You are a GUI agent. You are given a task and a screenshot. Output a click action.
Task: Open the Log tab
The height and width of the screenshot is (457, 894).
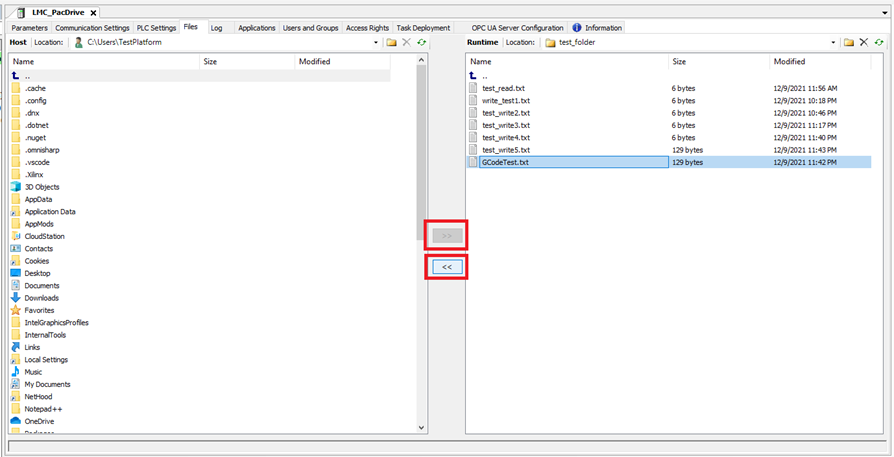point(216,28)
